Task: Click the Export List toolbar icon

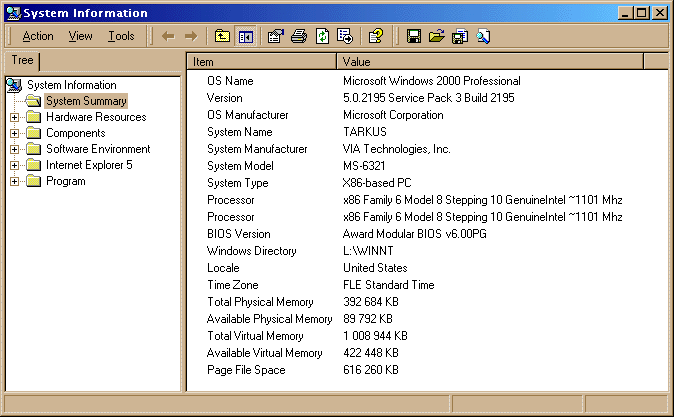Action: point(345,36)
